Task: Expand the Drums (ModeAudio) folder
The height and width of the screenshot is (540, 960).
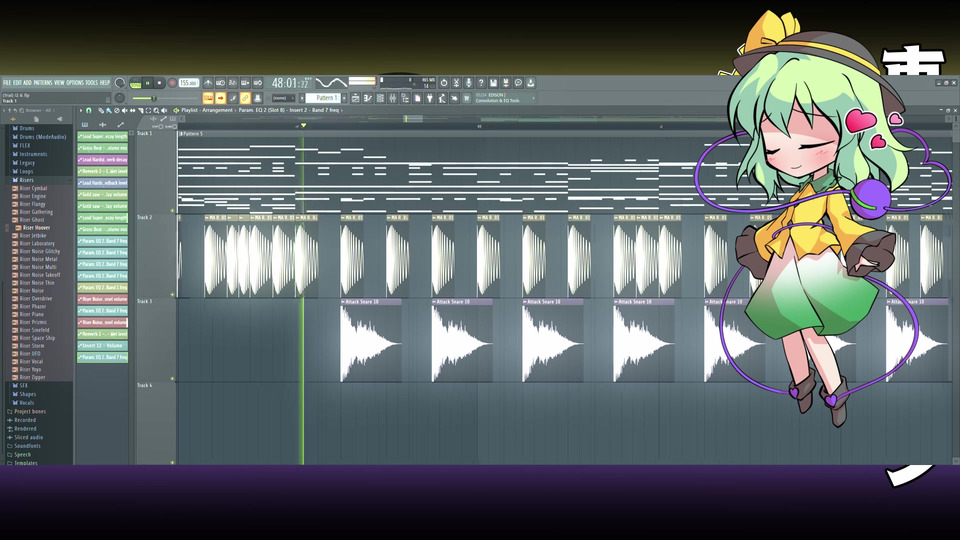Action: 42,137
